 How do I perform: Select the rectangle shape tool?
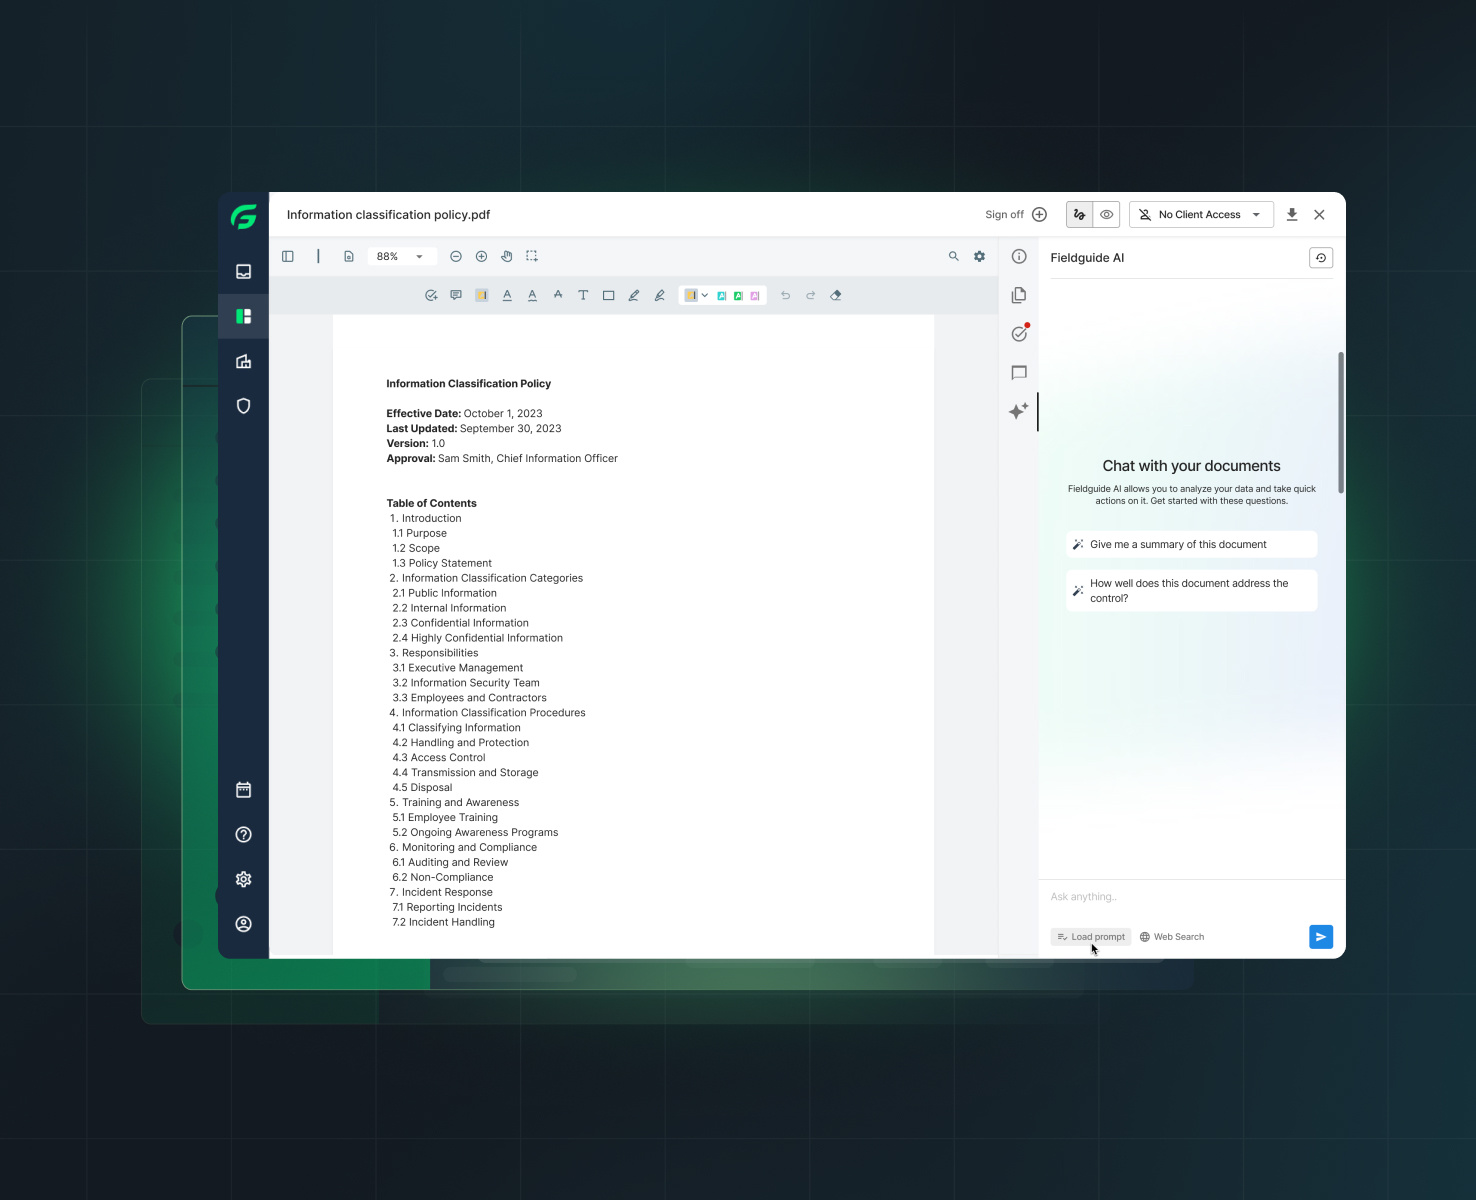(x=608, y=295)
